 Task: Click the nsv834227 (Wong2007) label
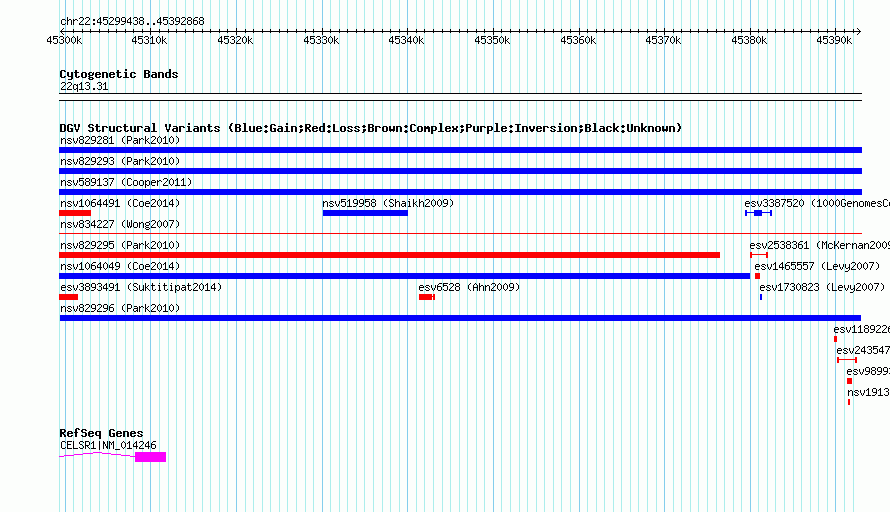(120, 224)
